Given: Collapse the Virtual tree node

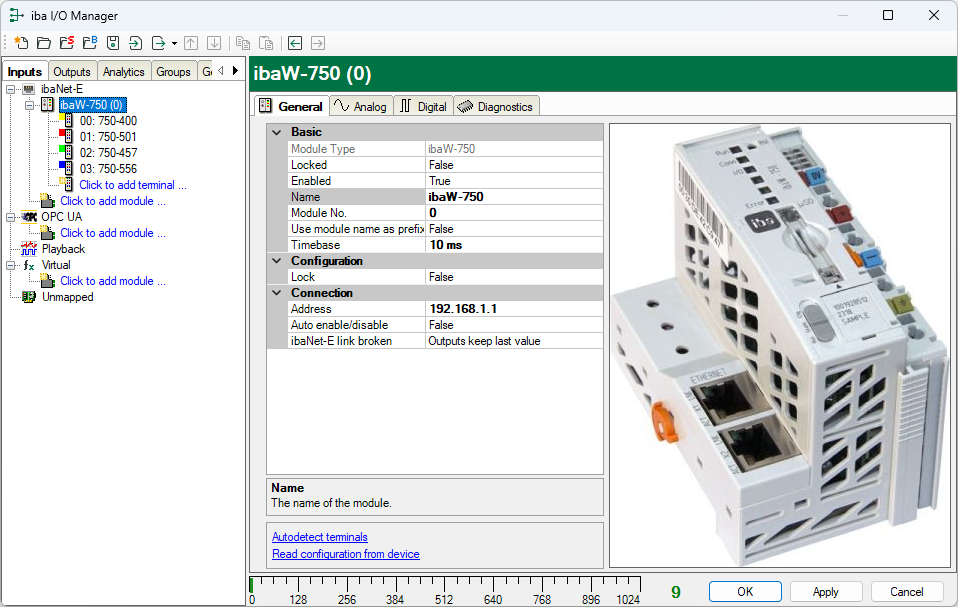Looking at the screenshot, I should point(10,265).
